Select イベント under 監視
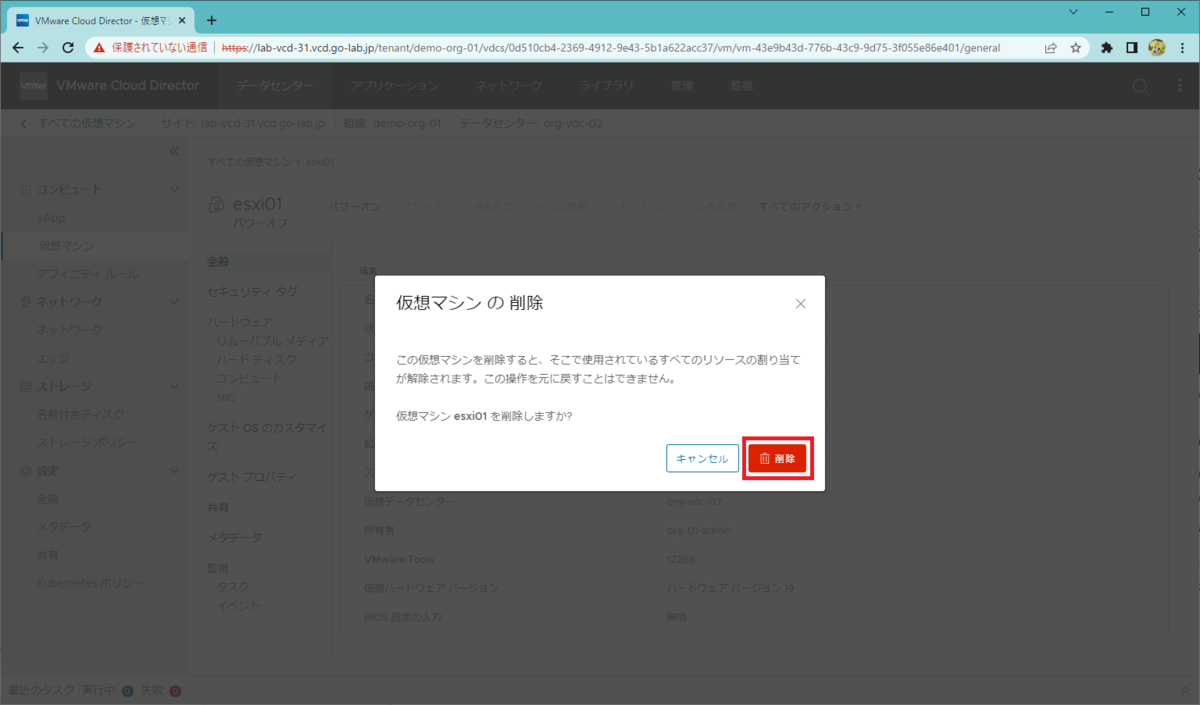Screen dimensions: 1200x705 click(x=238, y=605)
